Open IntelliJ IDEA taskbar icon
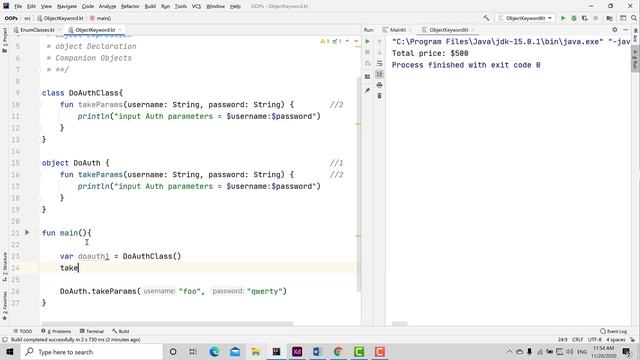Viewport: 640px width, 360px height. click(x=276, y=352)
